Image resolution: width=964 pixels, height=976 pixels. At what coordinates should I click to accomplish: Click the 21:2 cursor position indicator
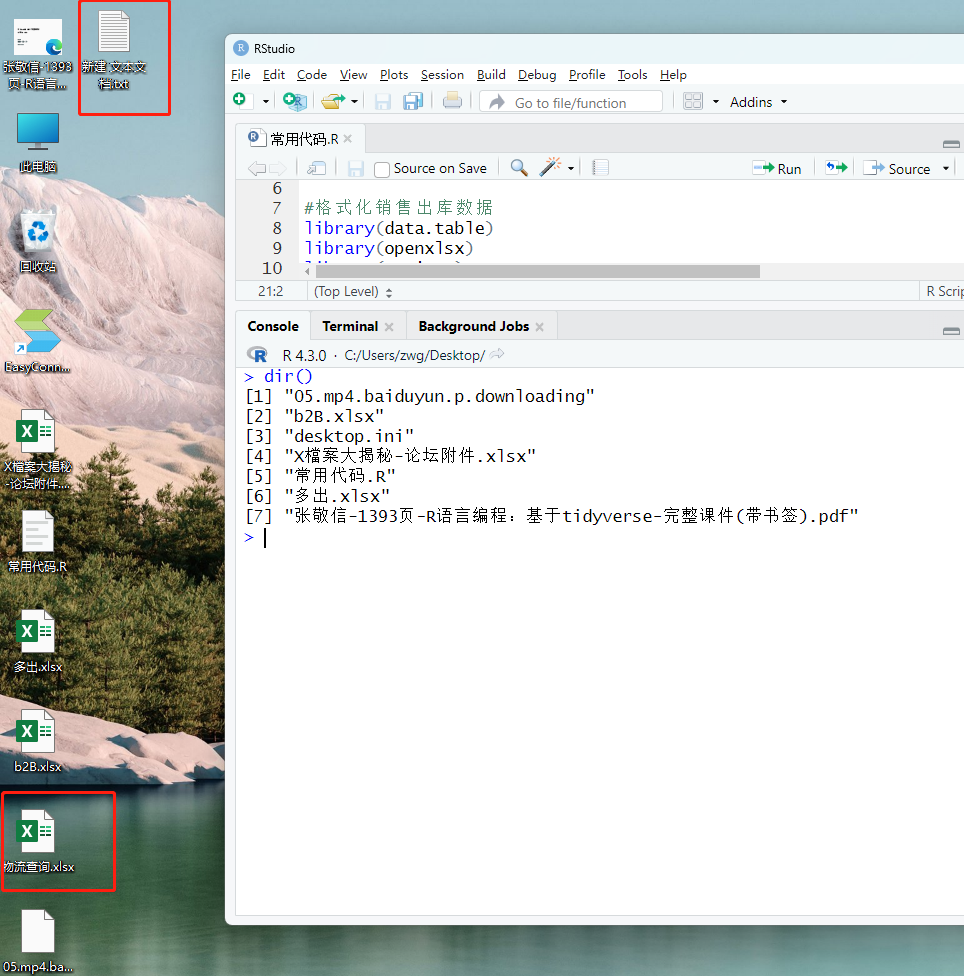[x=271, y=291]
